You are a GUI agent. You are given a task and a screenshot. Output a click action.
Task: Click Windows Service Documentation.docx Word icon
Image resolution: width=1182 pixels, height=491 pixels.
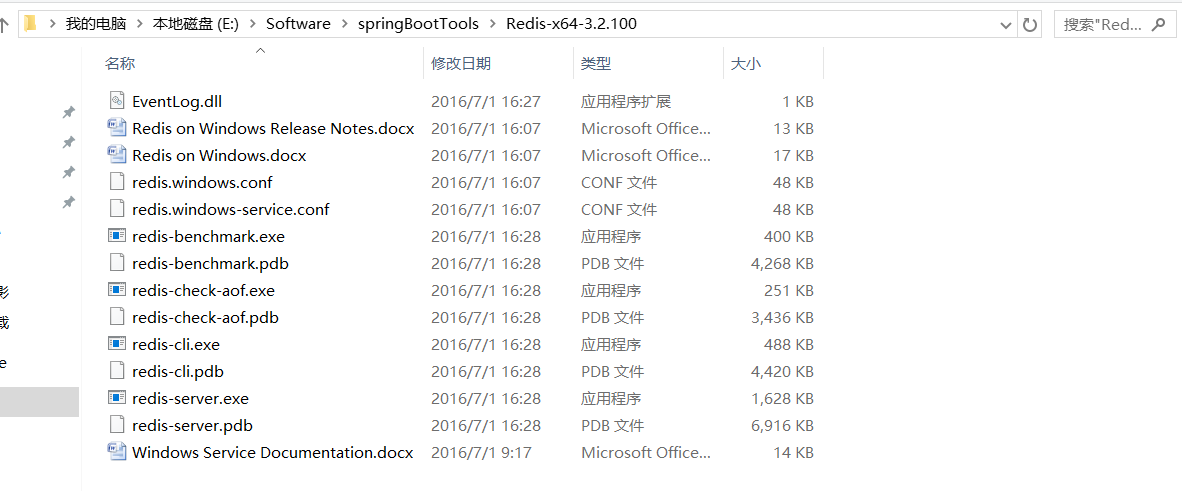[116, 452]
